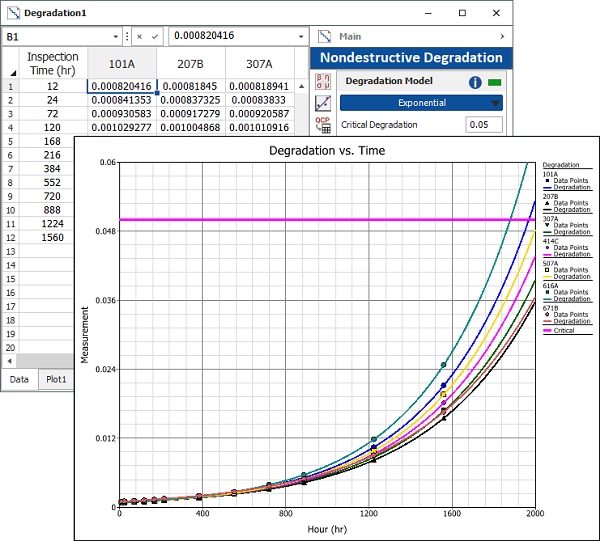600x541 pixels.
Task: Open the Exponential degradation model dropdown
Action: coord(421,103)
